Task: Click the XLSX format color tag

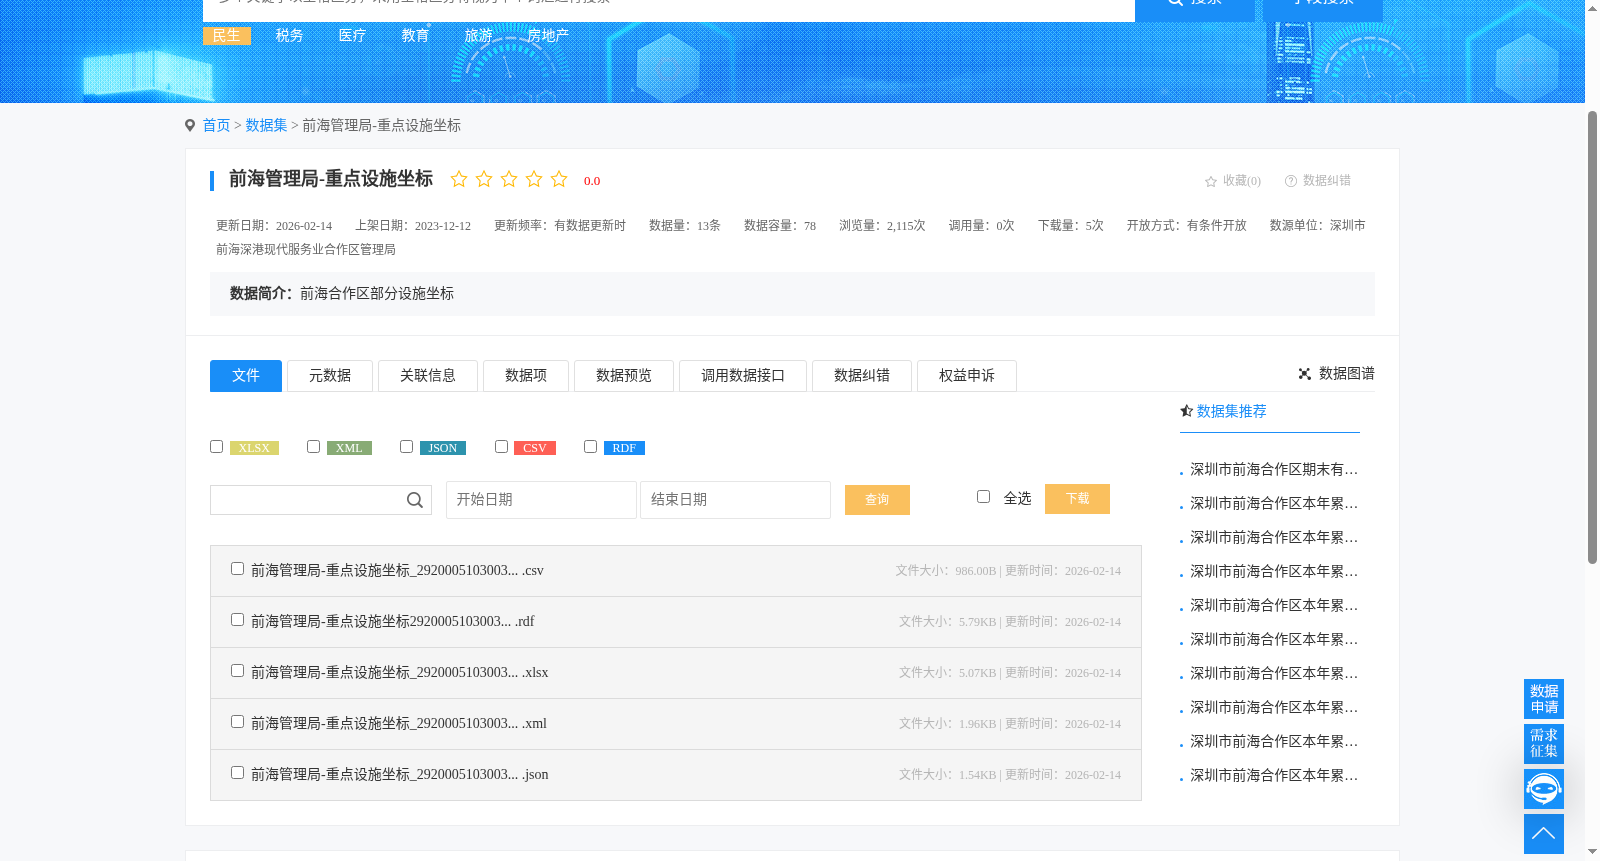Action: [x=254, y=448]
